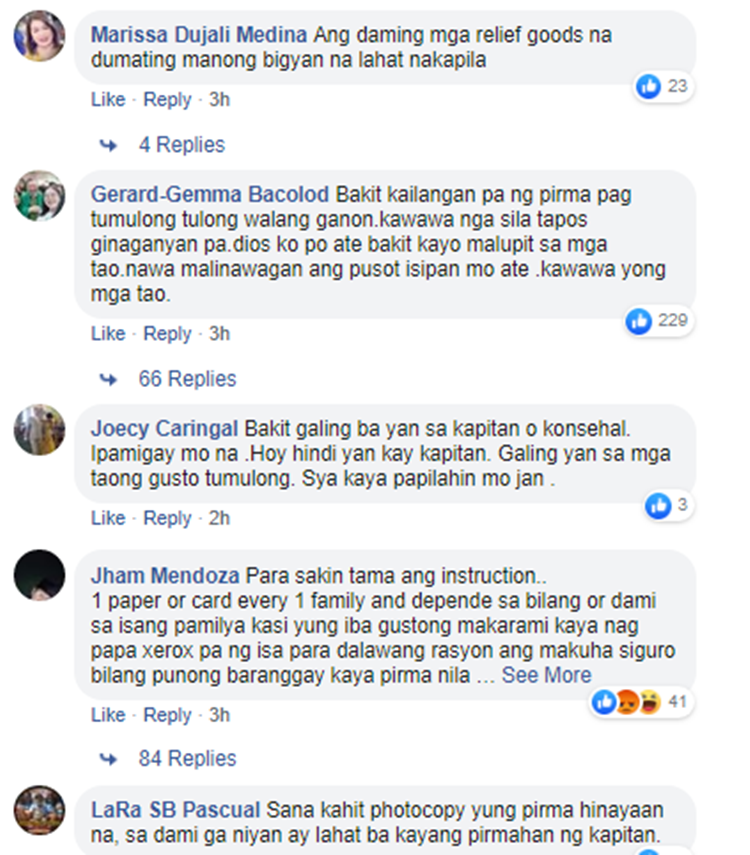This screenshot has height=855, width=750.
Task: Show full comment via See More link
Action: coord(547,675)
